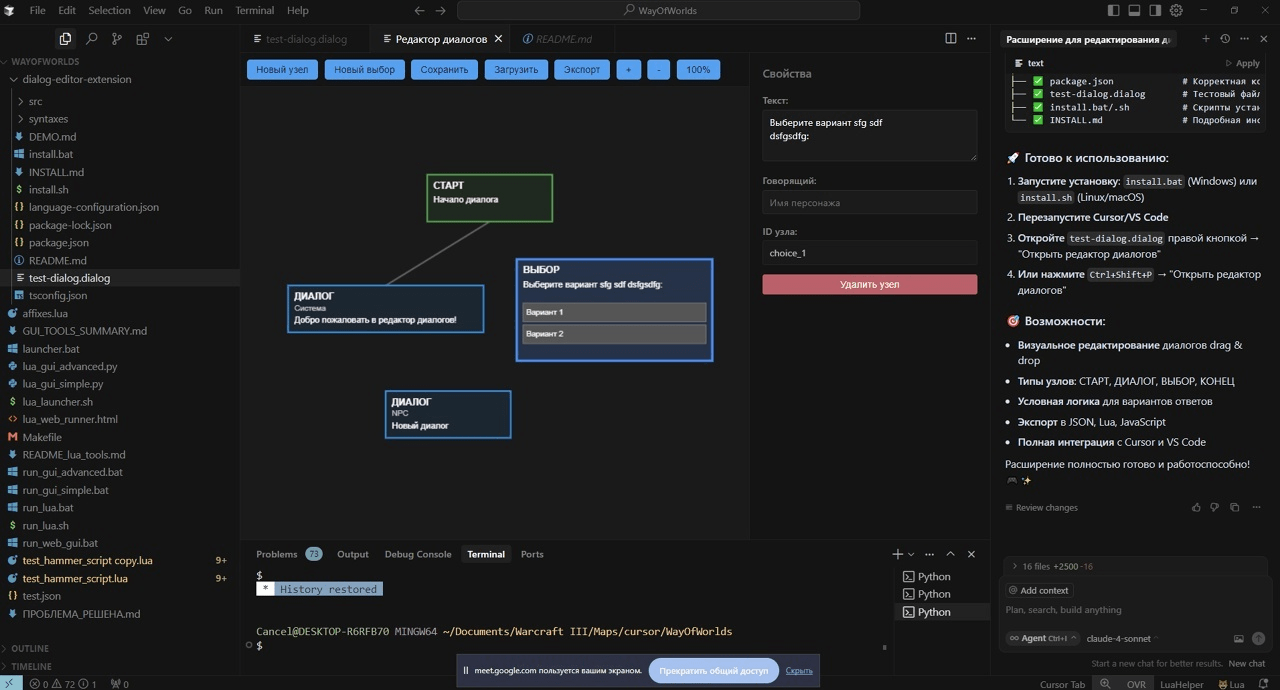The width and height of the screenshot is (1280, 690).
Task: Close the AI chat panel
Action: [1264, 39]
